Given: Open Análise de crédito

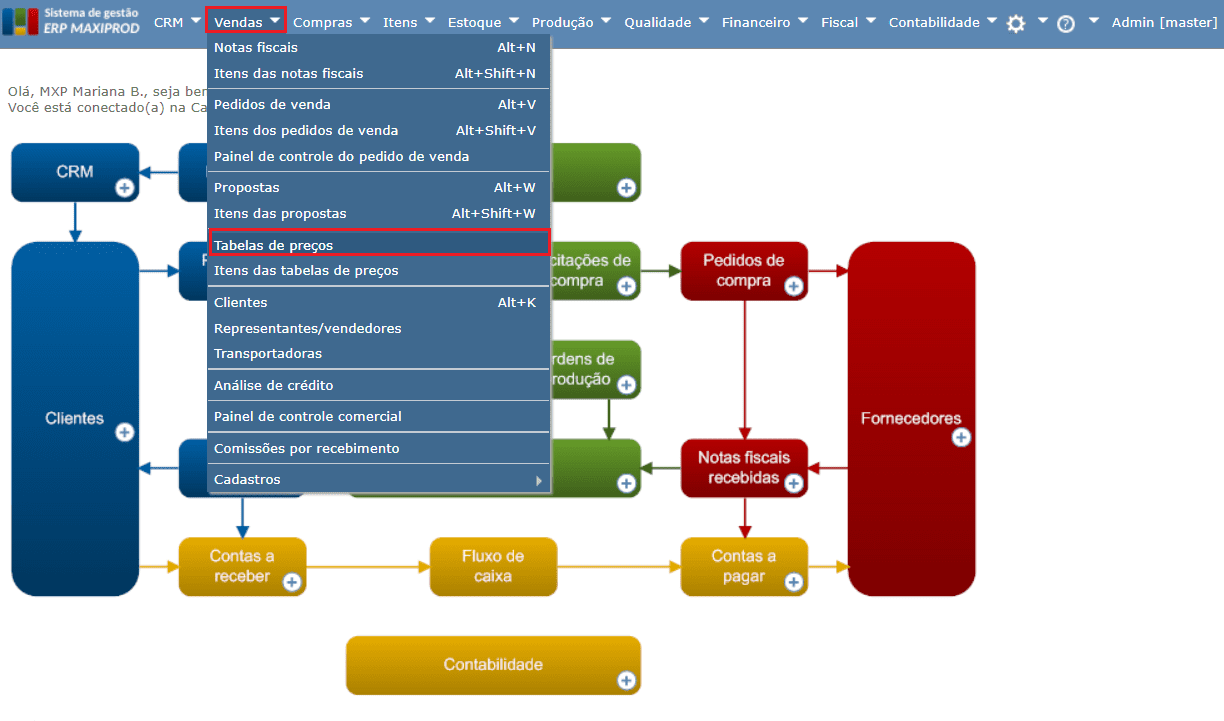Looking at the screenshot, I should 379,385.
